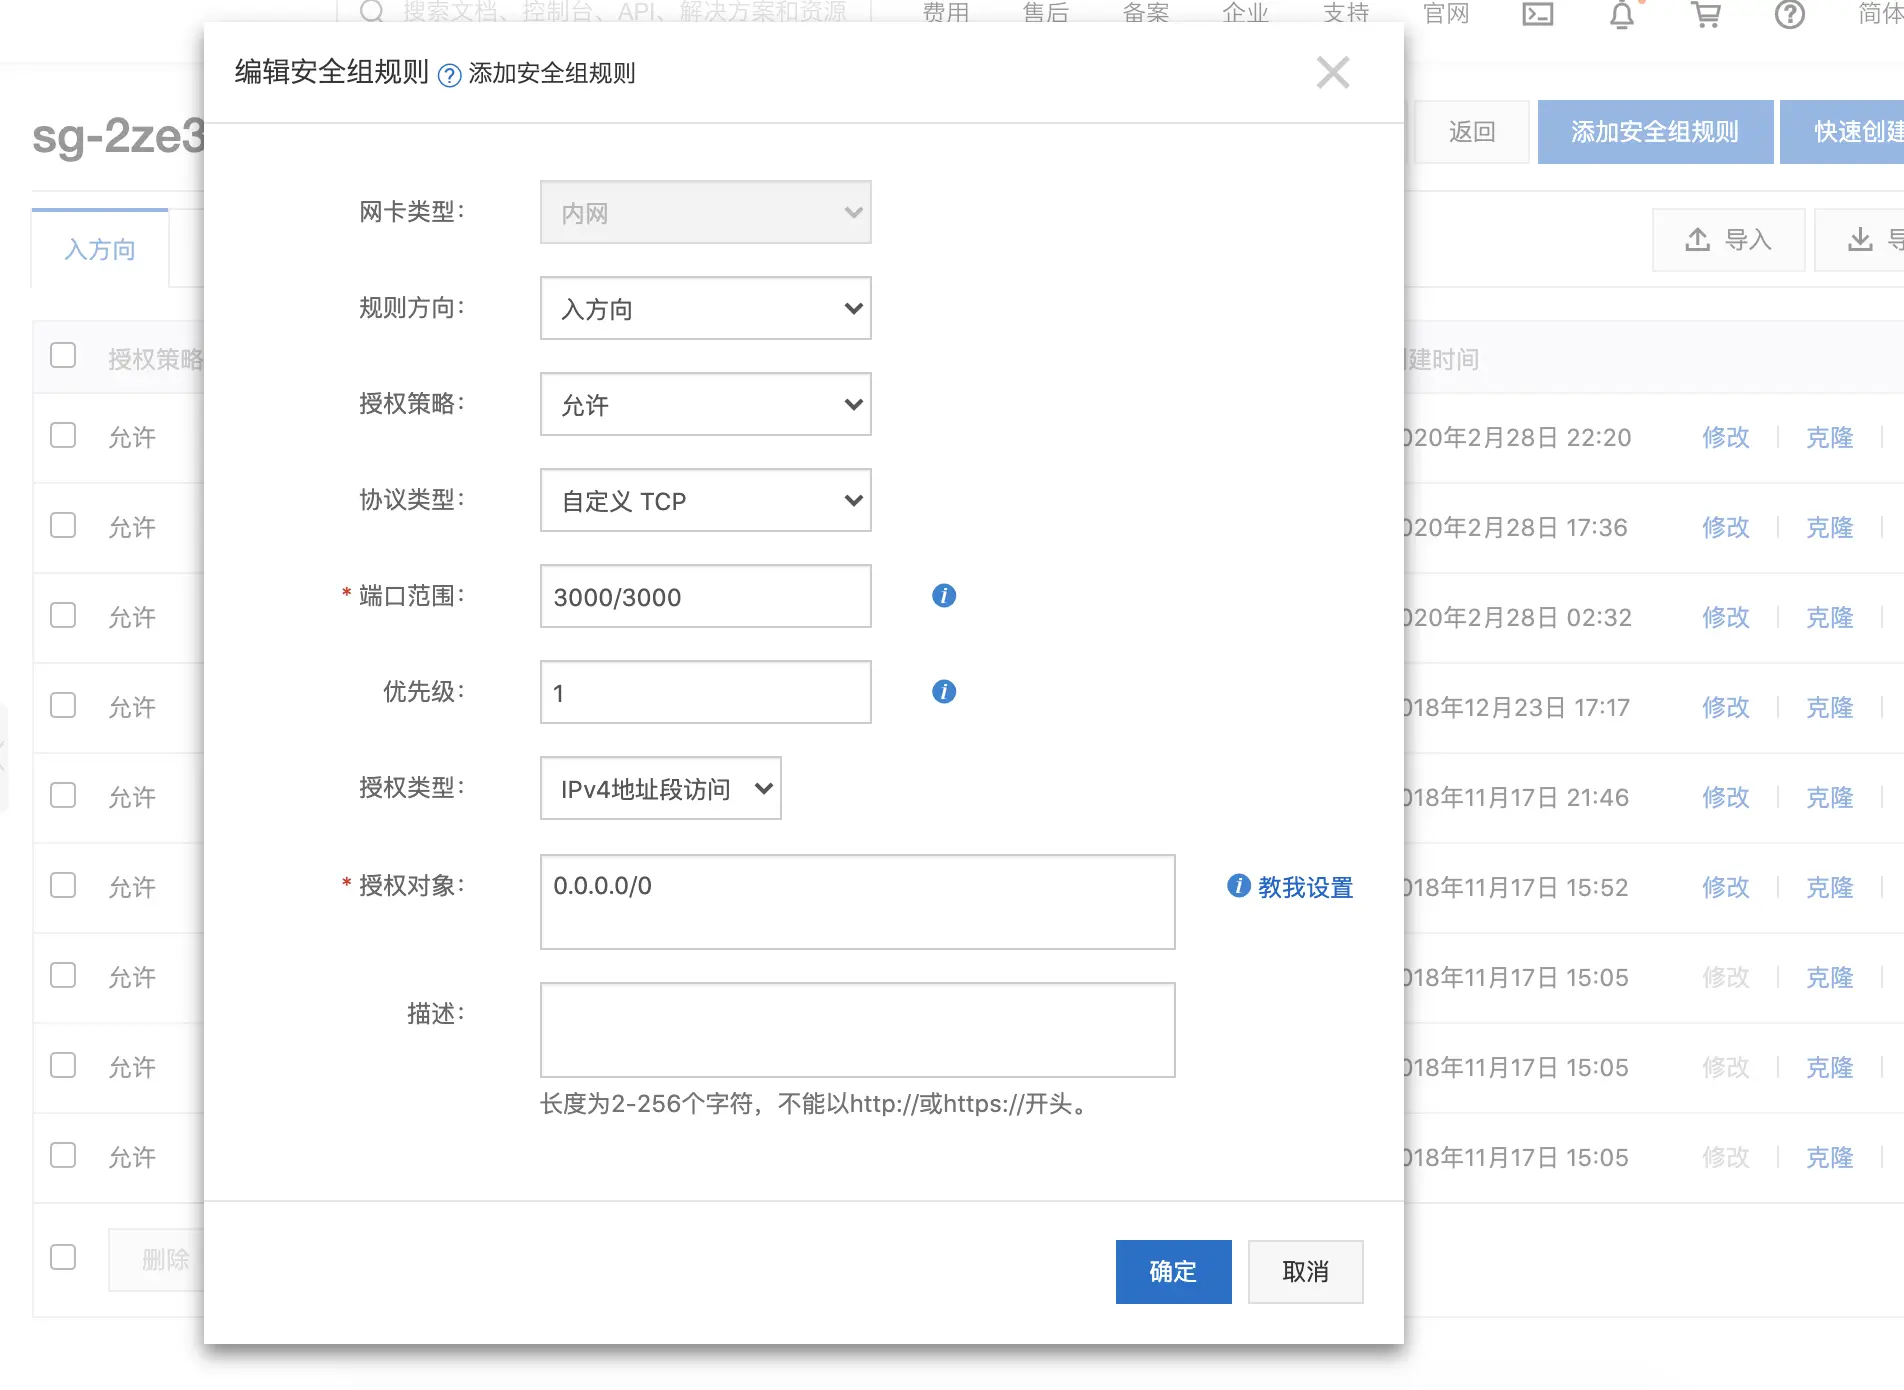Image resolution: width=1904 pixels, height=1390 pixels.
Task: Open the notification bell in top bar
Action: [x=1622, y=14]
